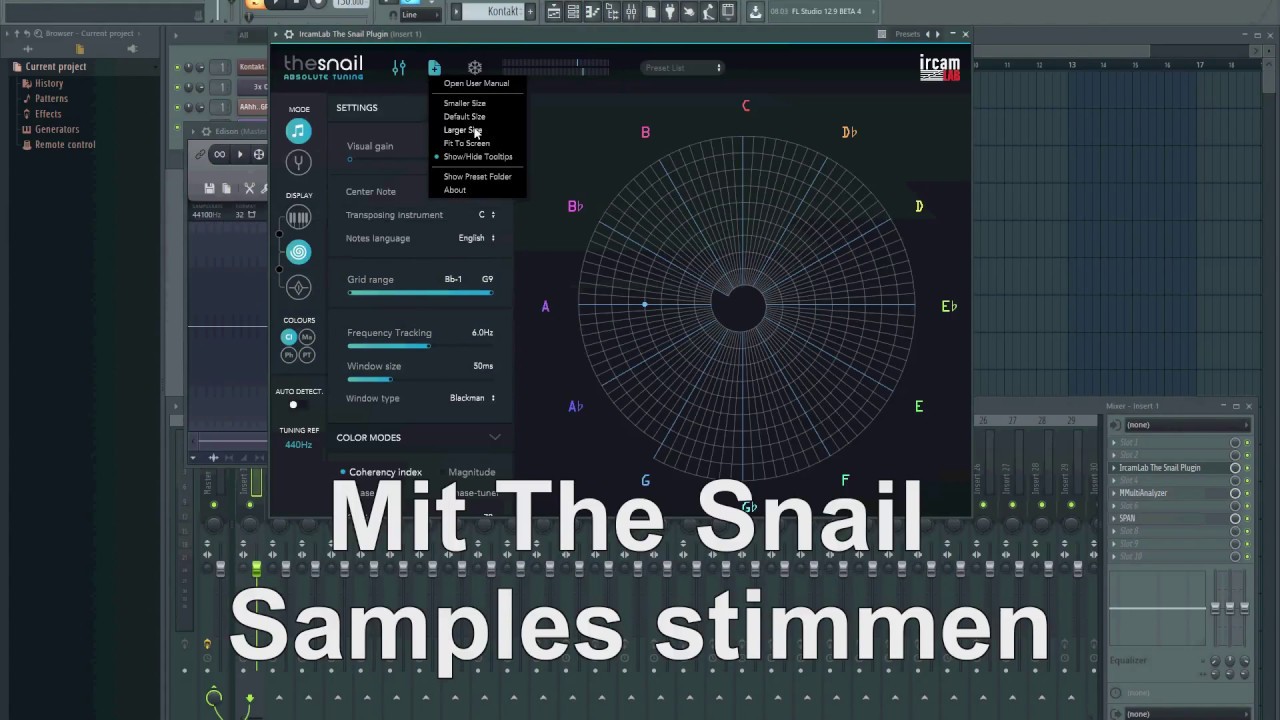
Task: Select the piano keys display icon
Action: [x=298, y=217]
